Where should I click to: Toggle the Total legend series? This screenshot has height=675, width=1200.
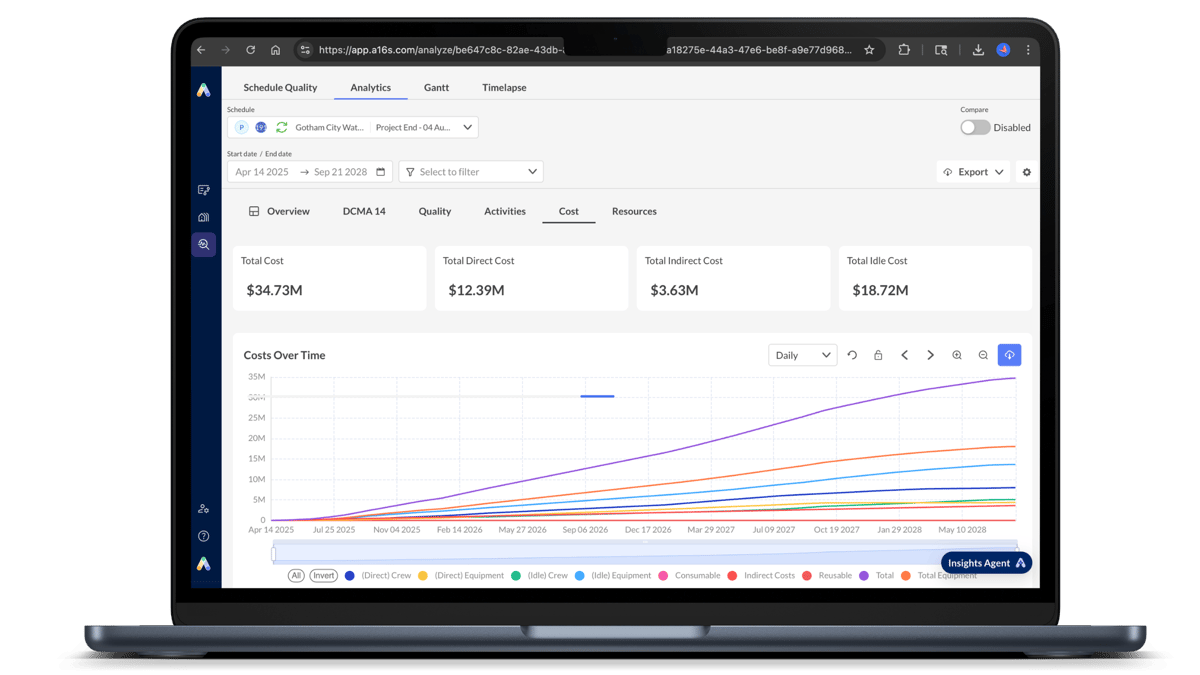[x=877, y=576]
